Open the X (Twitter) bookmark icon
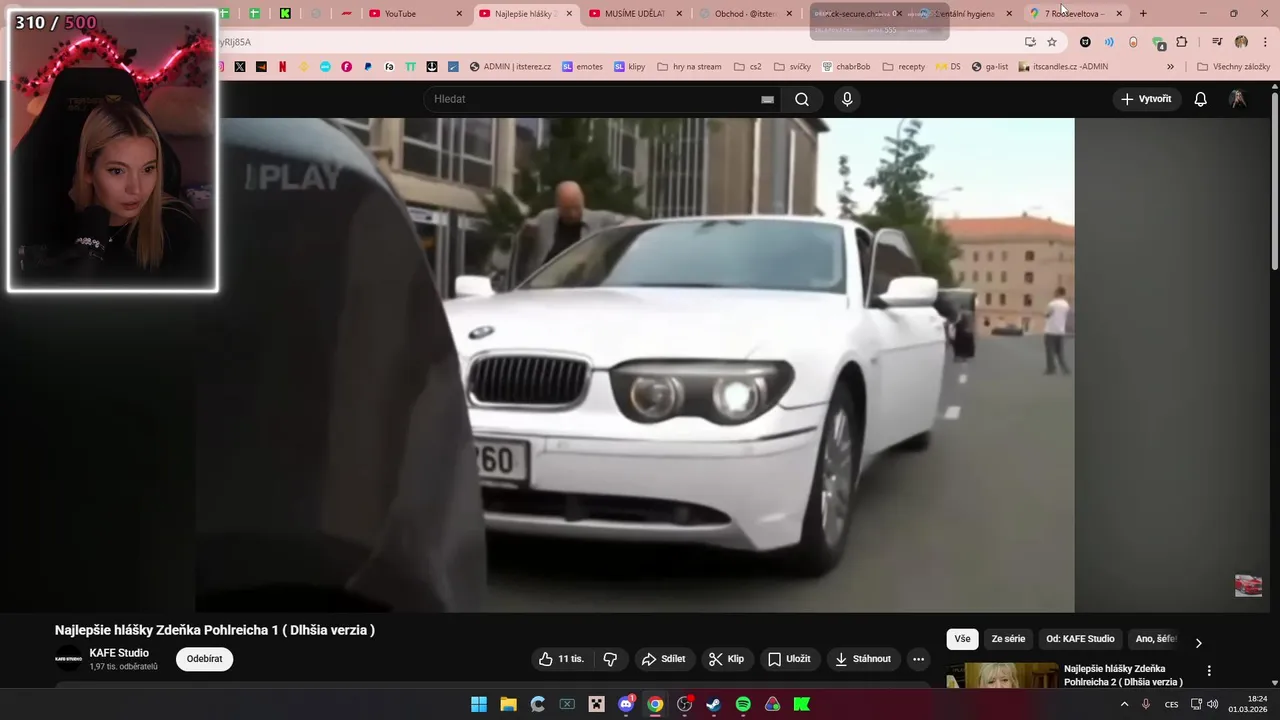The image size is (1280, 720). tap(240, 67)
